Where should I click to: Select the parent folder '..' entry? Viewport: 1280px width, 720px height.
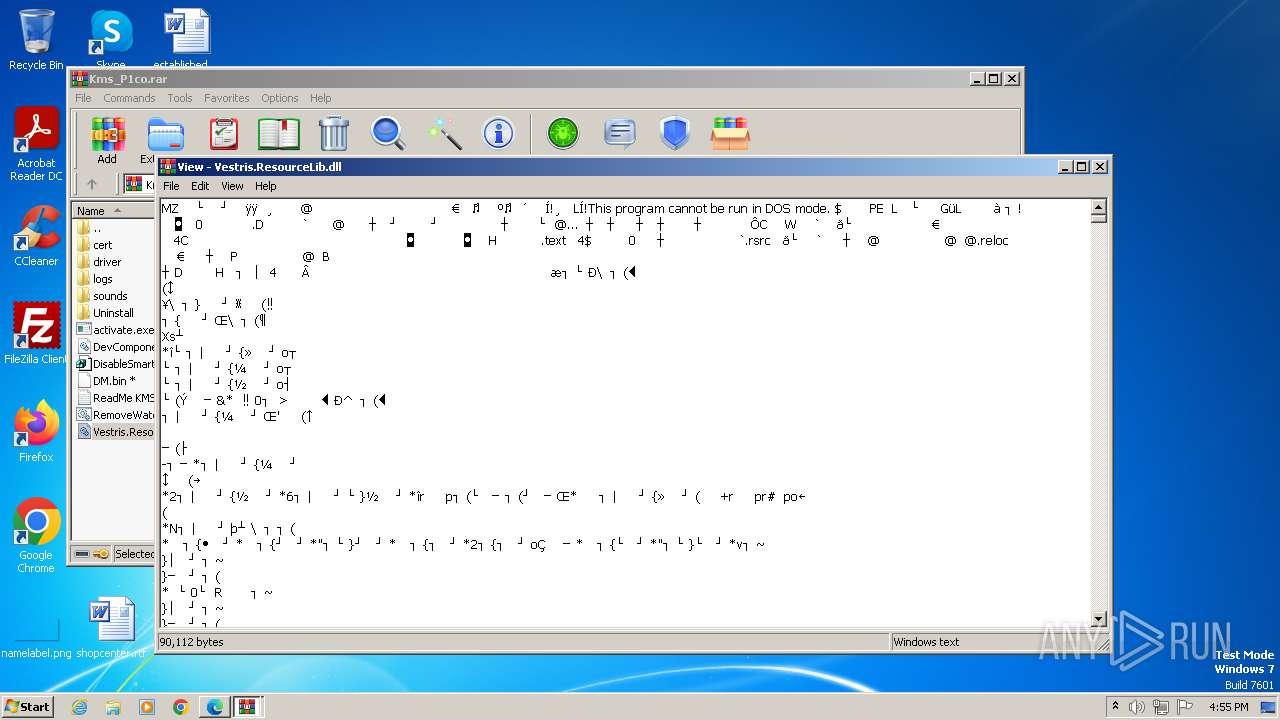pos(97,227)
